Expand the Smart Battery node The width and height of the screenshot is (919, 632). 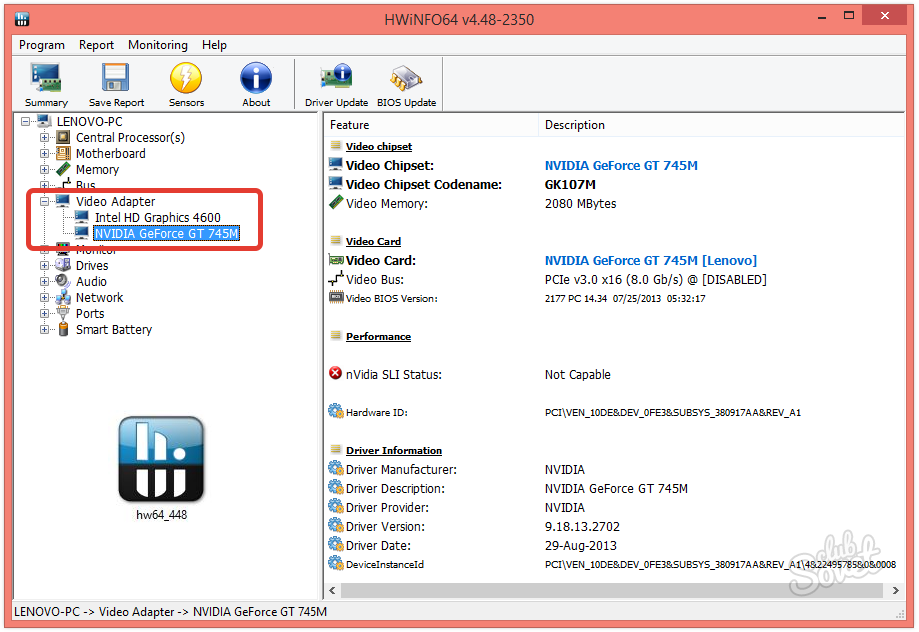point(44,330)
